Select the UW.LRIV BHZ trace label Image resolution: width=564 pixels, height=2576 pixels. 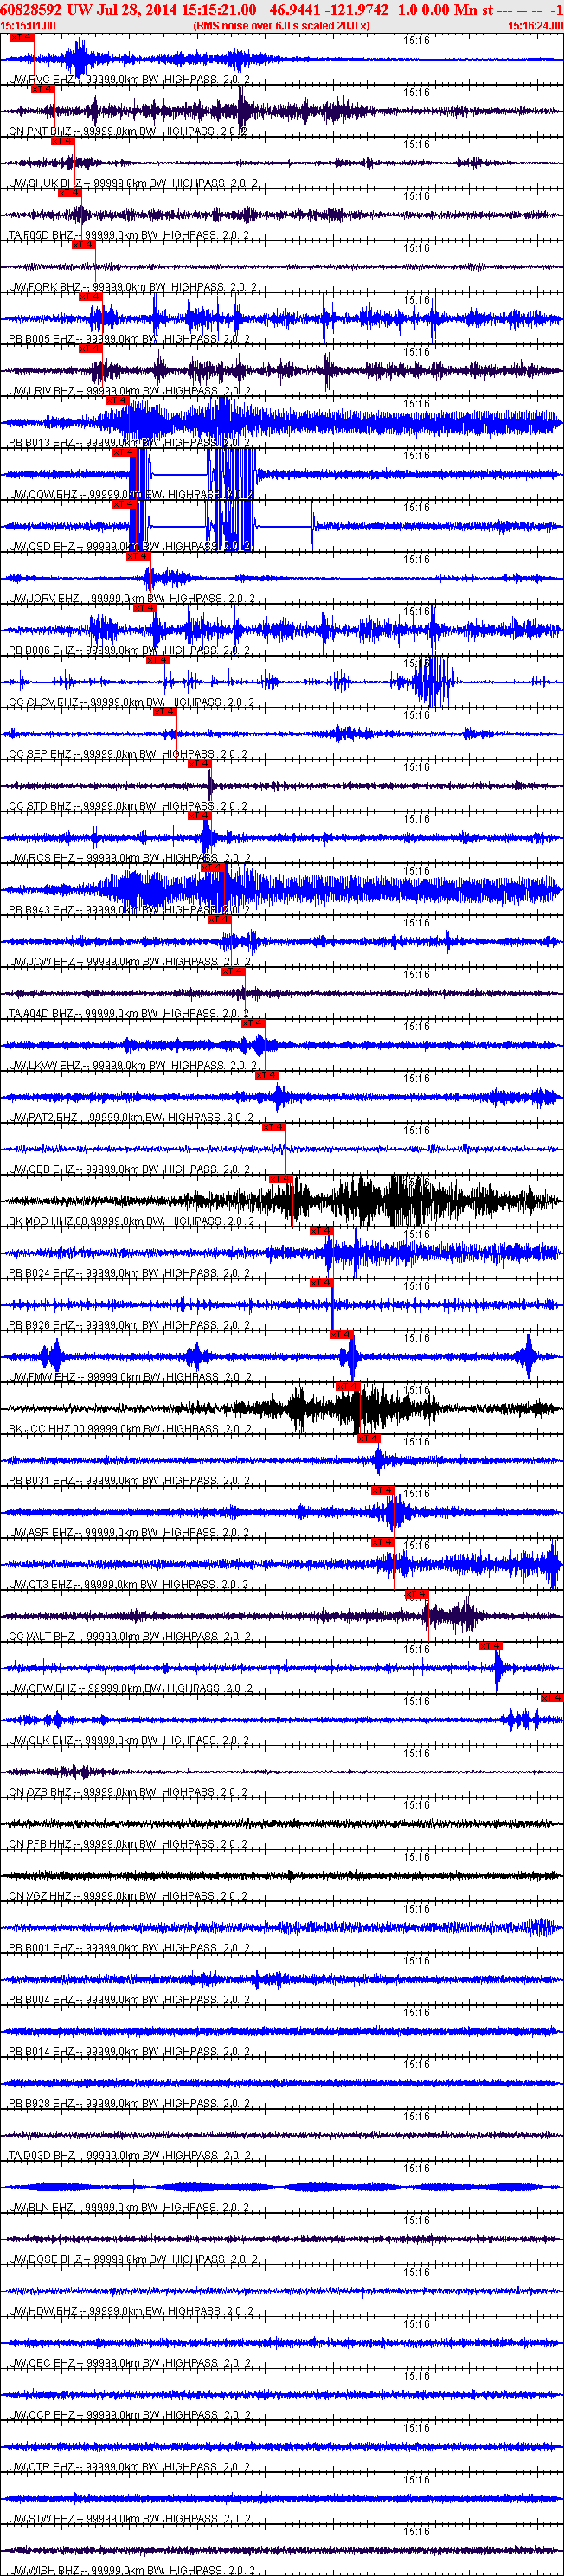(129, 391)
